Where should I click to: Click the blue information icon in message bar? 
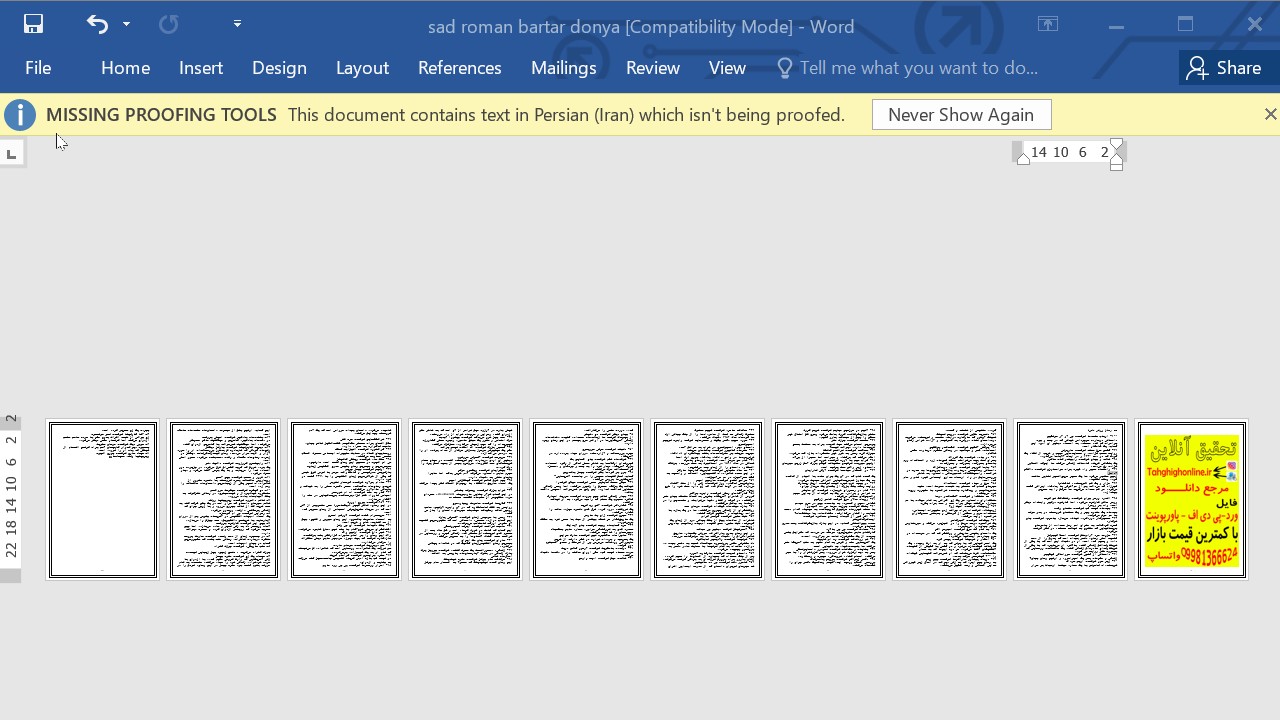pos(19,115)
